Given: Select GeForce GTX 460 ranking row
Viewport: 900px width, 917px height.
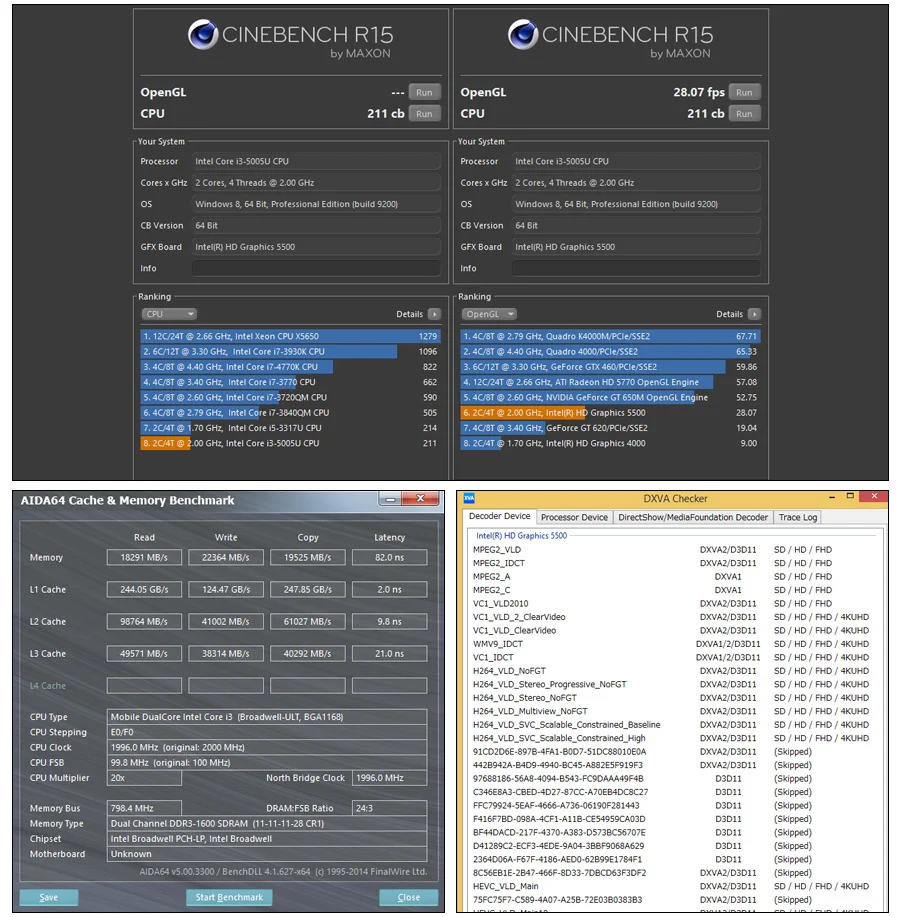Looking at the screenshot, I should pyautogui.click(x=610, y=367).
